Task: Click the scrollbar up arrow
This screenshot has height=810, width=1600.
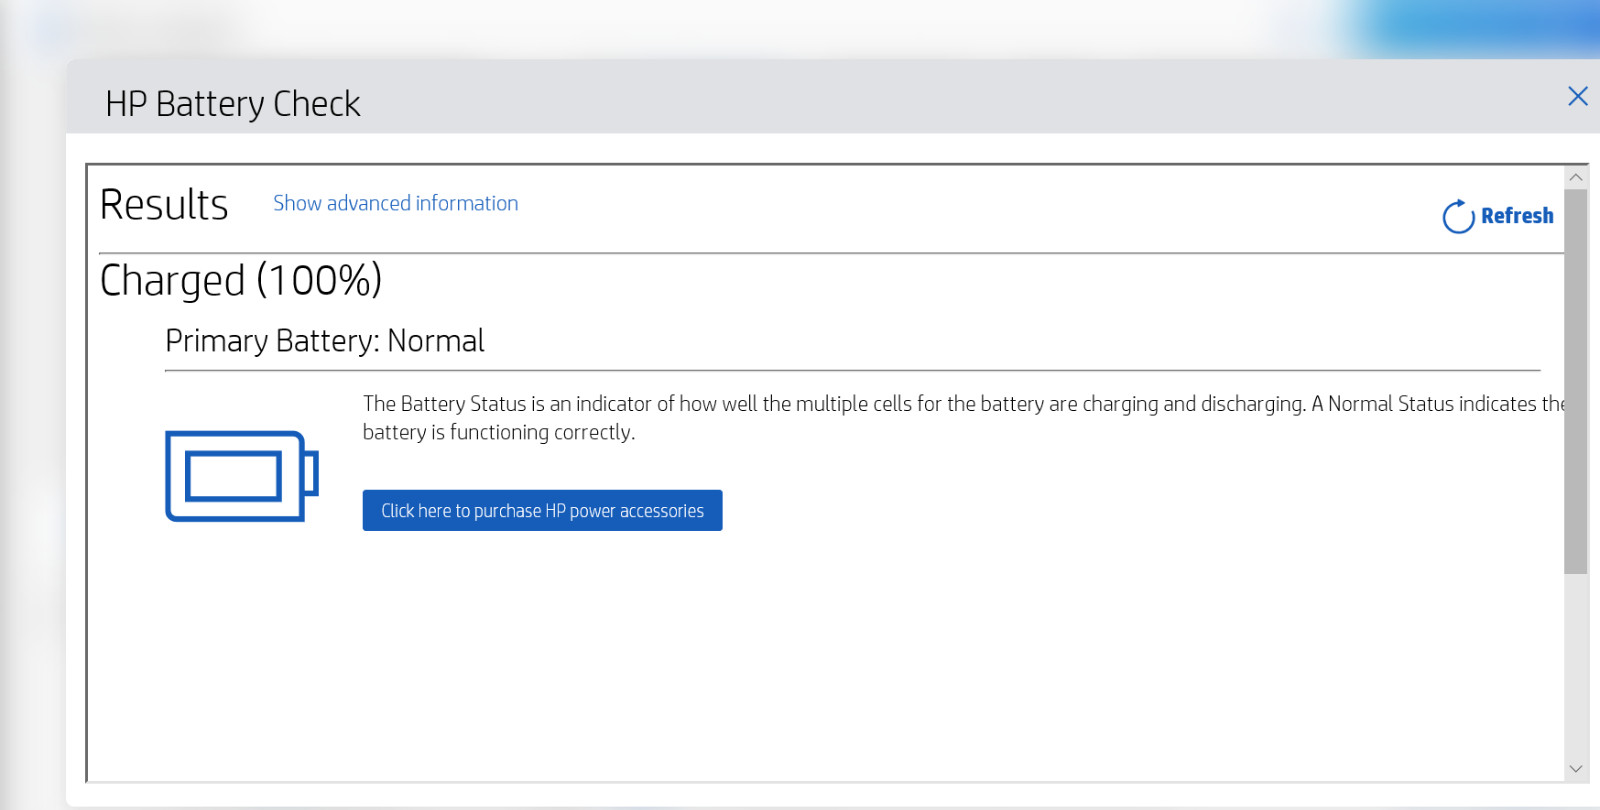Action: coord(1576,177)
